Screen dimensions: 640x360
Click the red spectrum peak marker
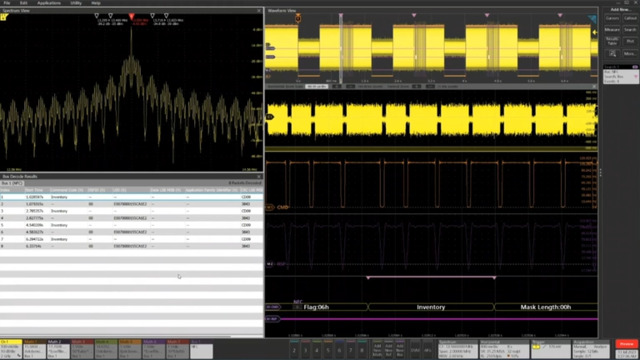pyautogui.click(x=131, y=16)
